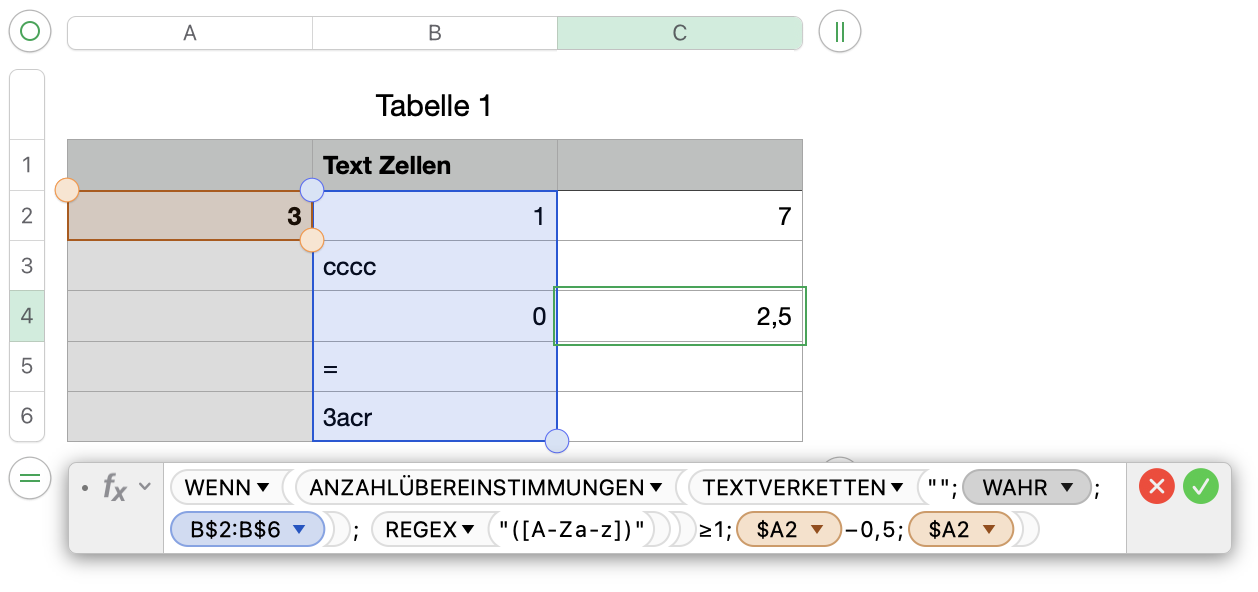
Task: Open the first $A2 reference options
Action: [x=818, y=530]
